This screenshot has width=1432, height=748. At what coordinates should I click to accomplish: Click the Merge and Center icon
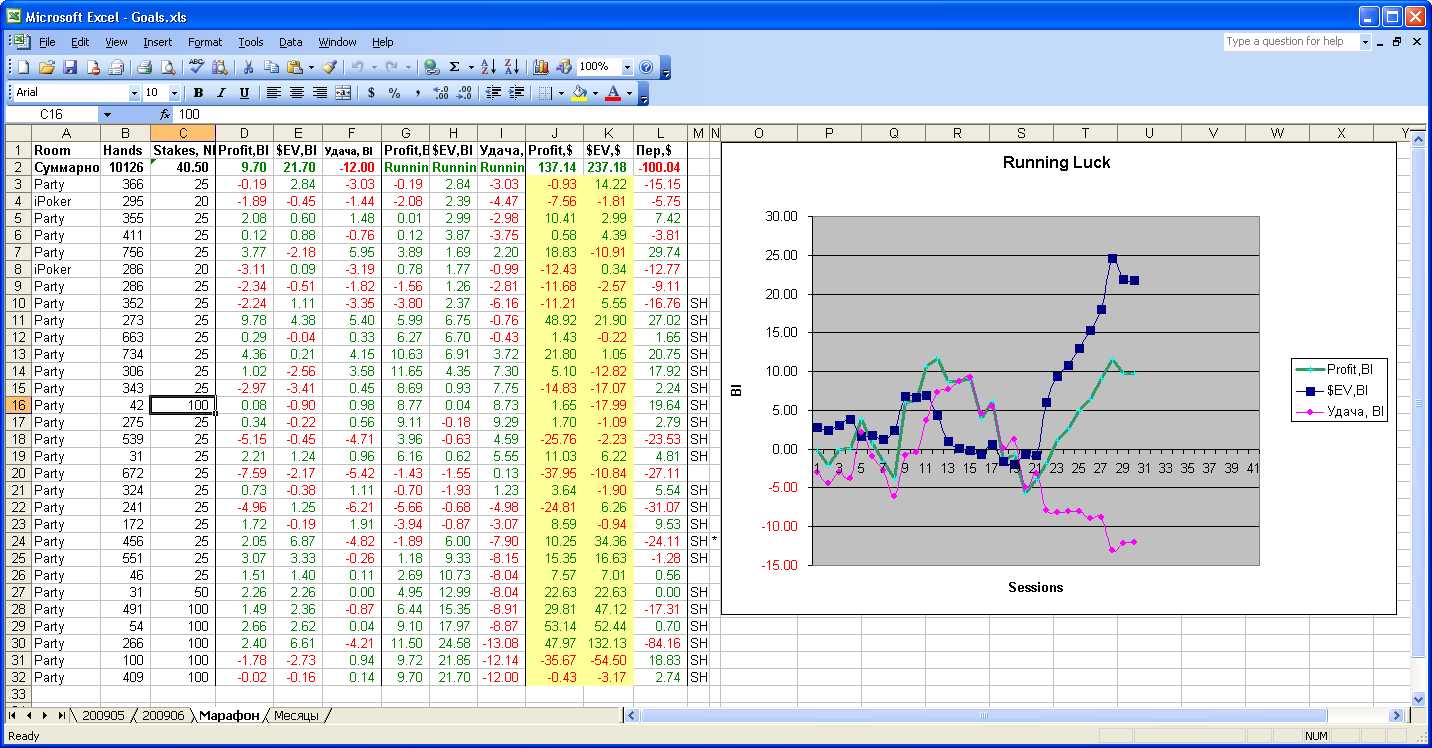[x=343, y=93]
